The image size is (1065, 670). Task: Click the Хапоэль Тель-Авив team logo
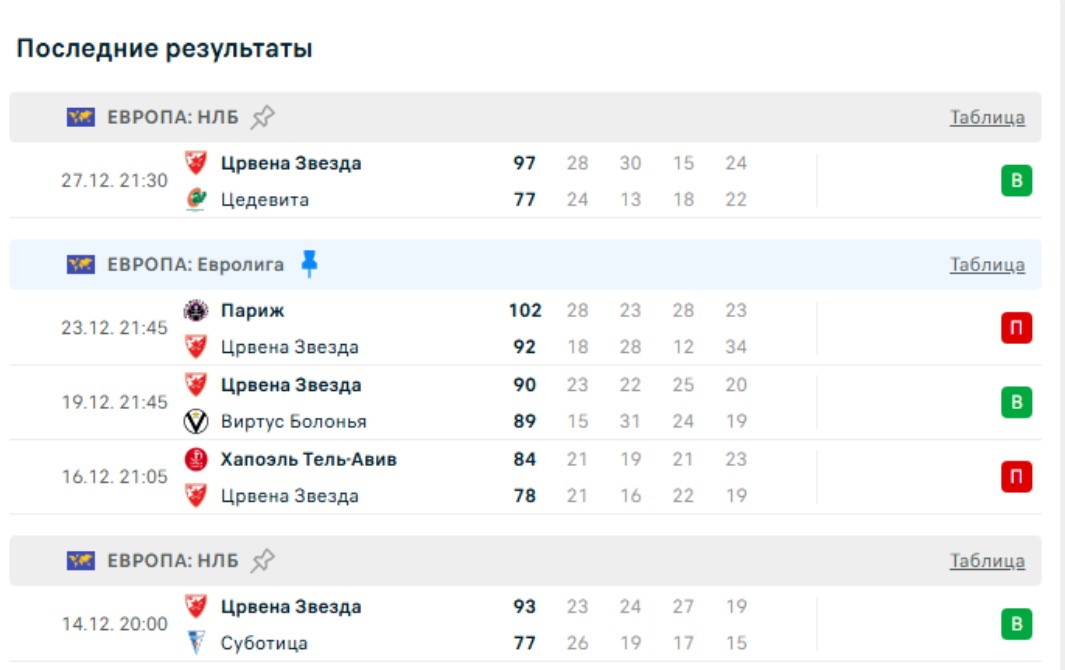196,459
